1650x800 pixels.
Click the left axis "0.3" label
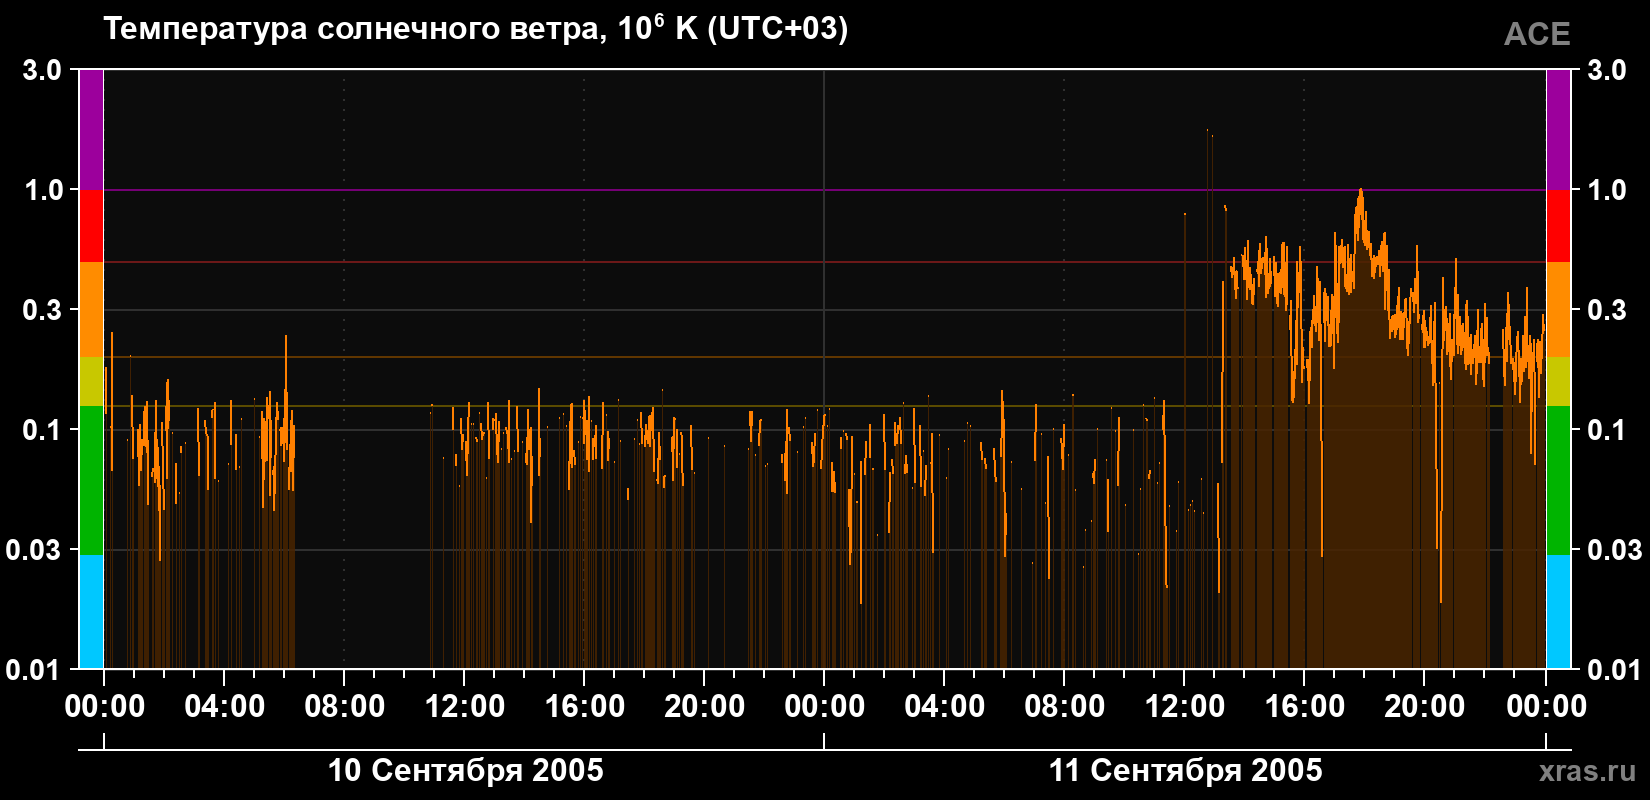pyautogui.click(x=42, y=310)
